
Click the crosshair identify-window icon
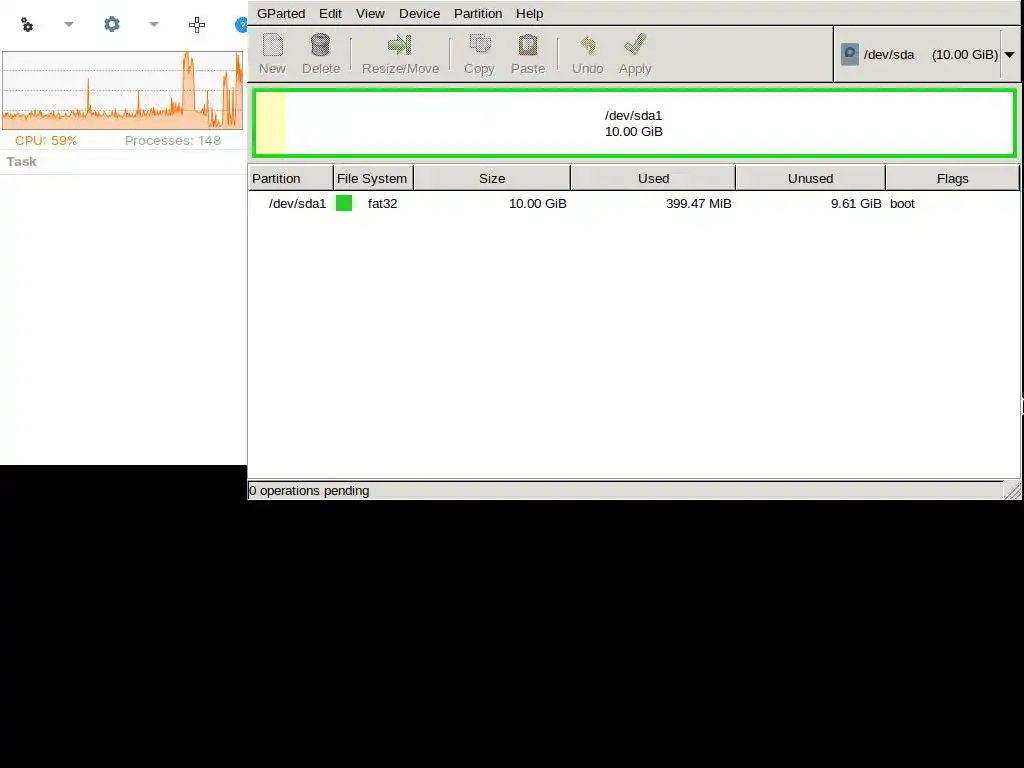click(197, 25)
